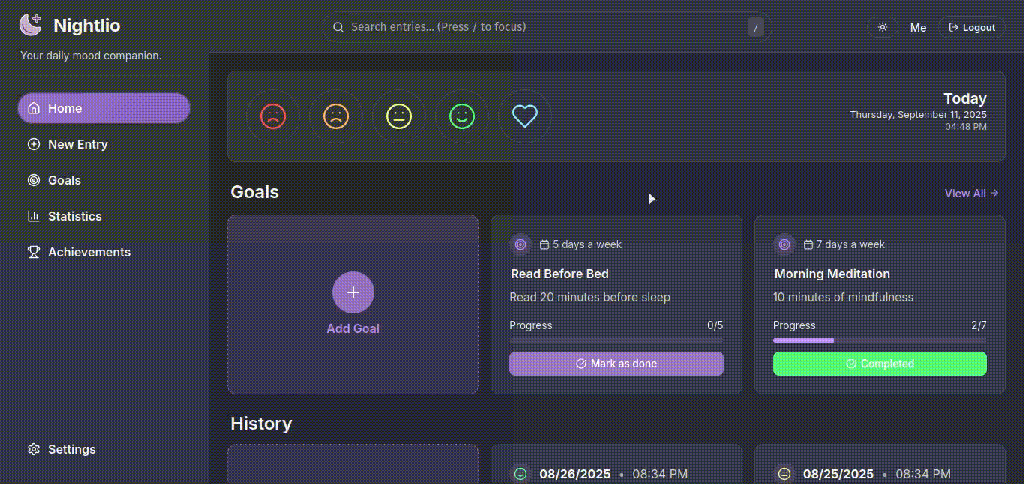Open the Statistics section
This screenshot has width=1024, height=484.
(x=74, y=216)
